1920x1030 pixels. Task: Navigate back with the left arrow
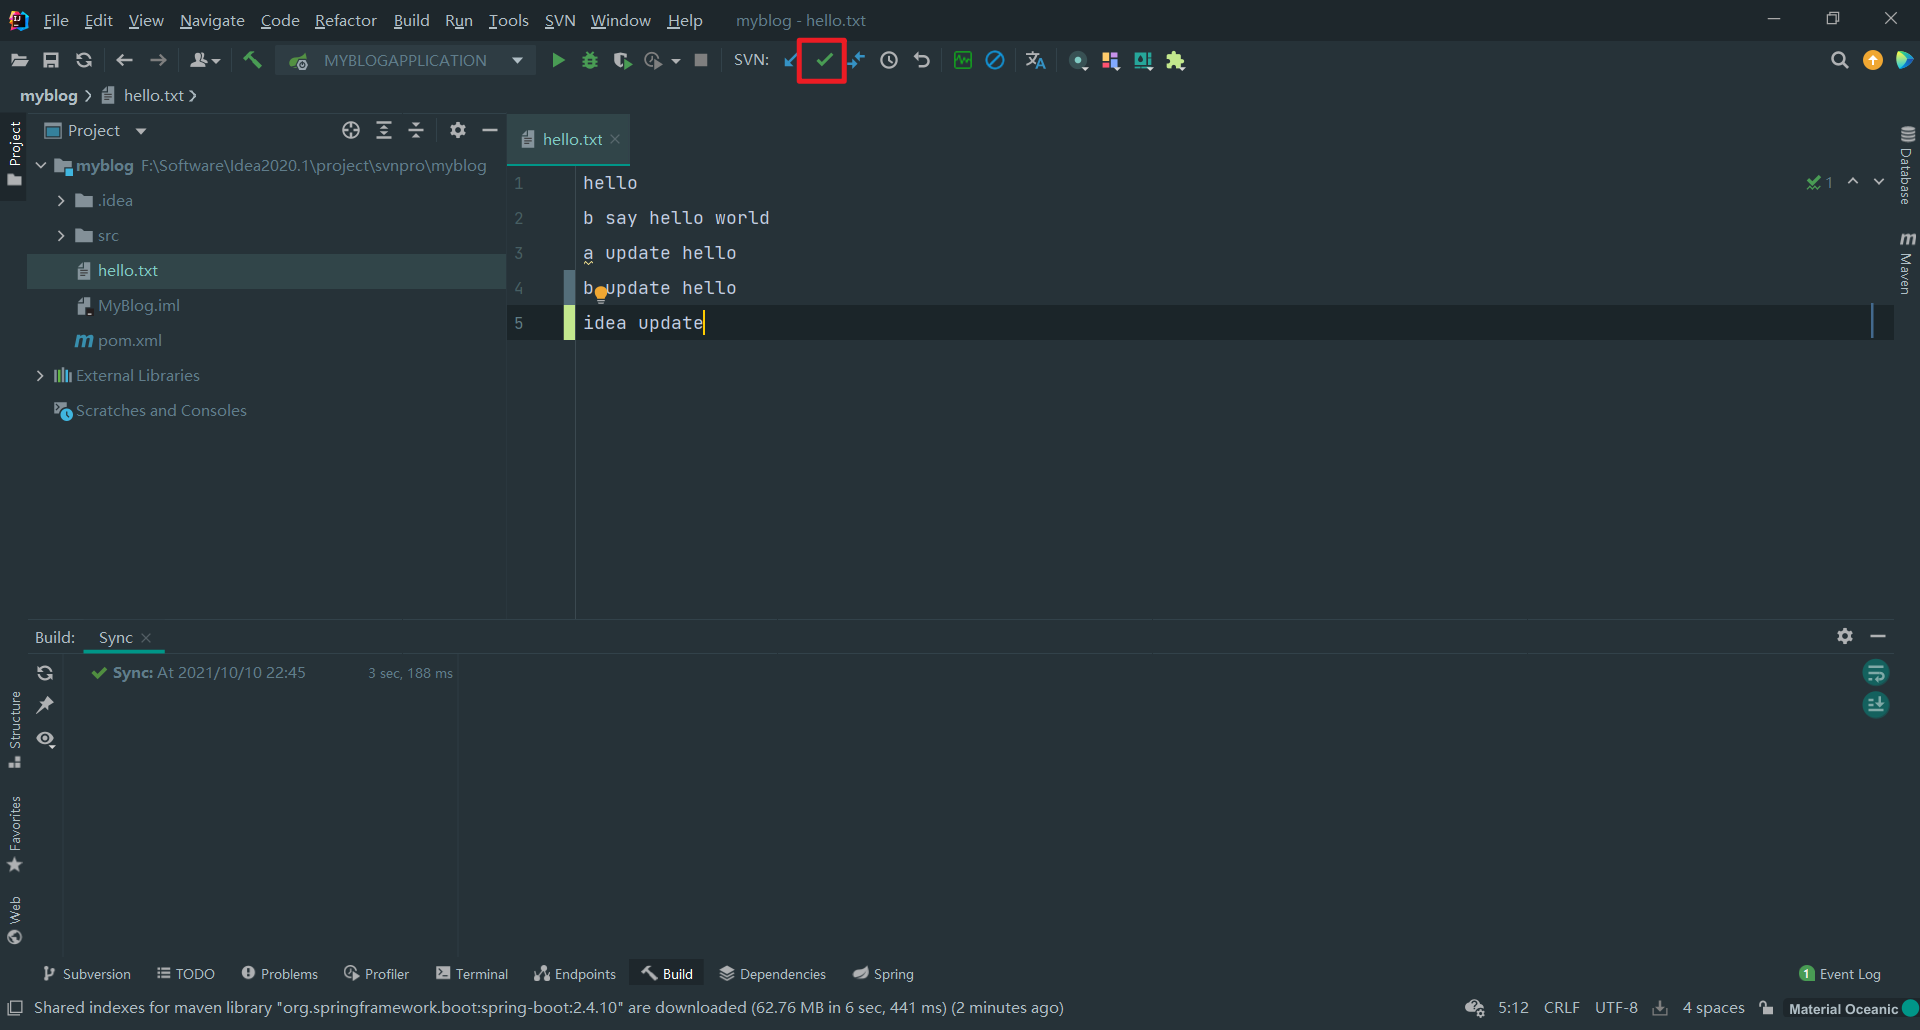point(124,61)
